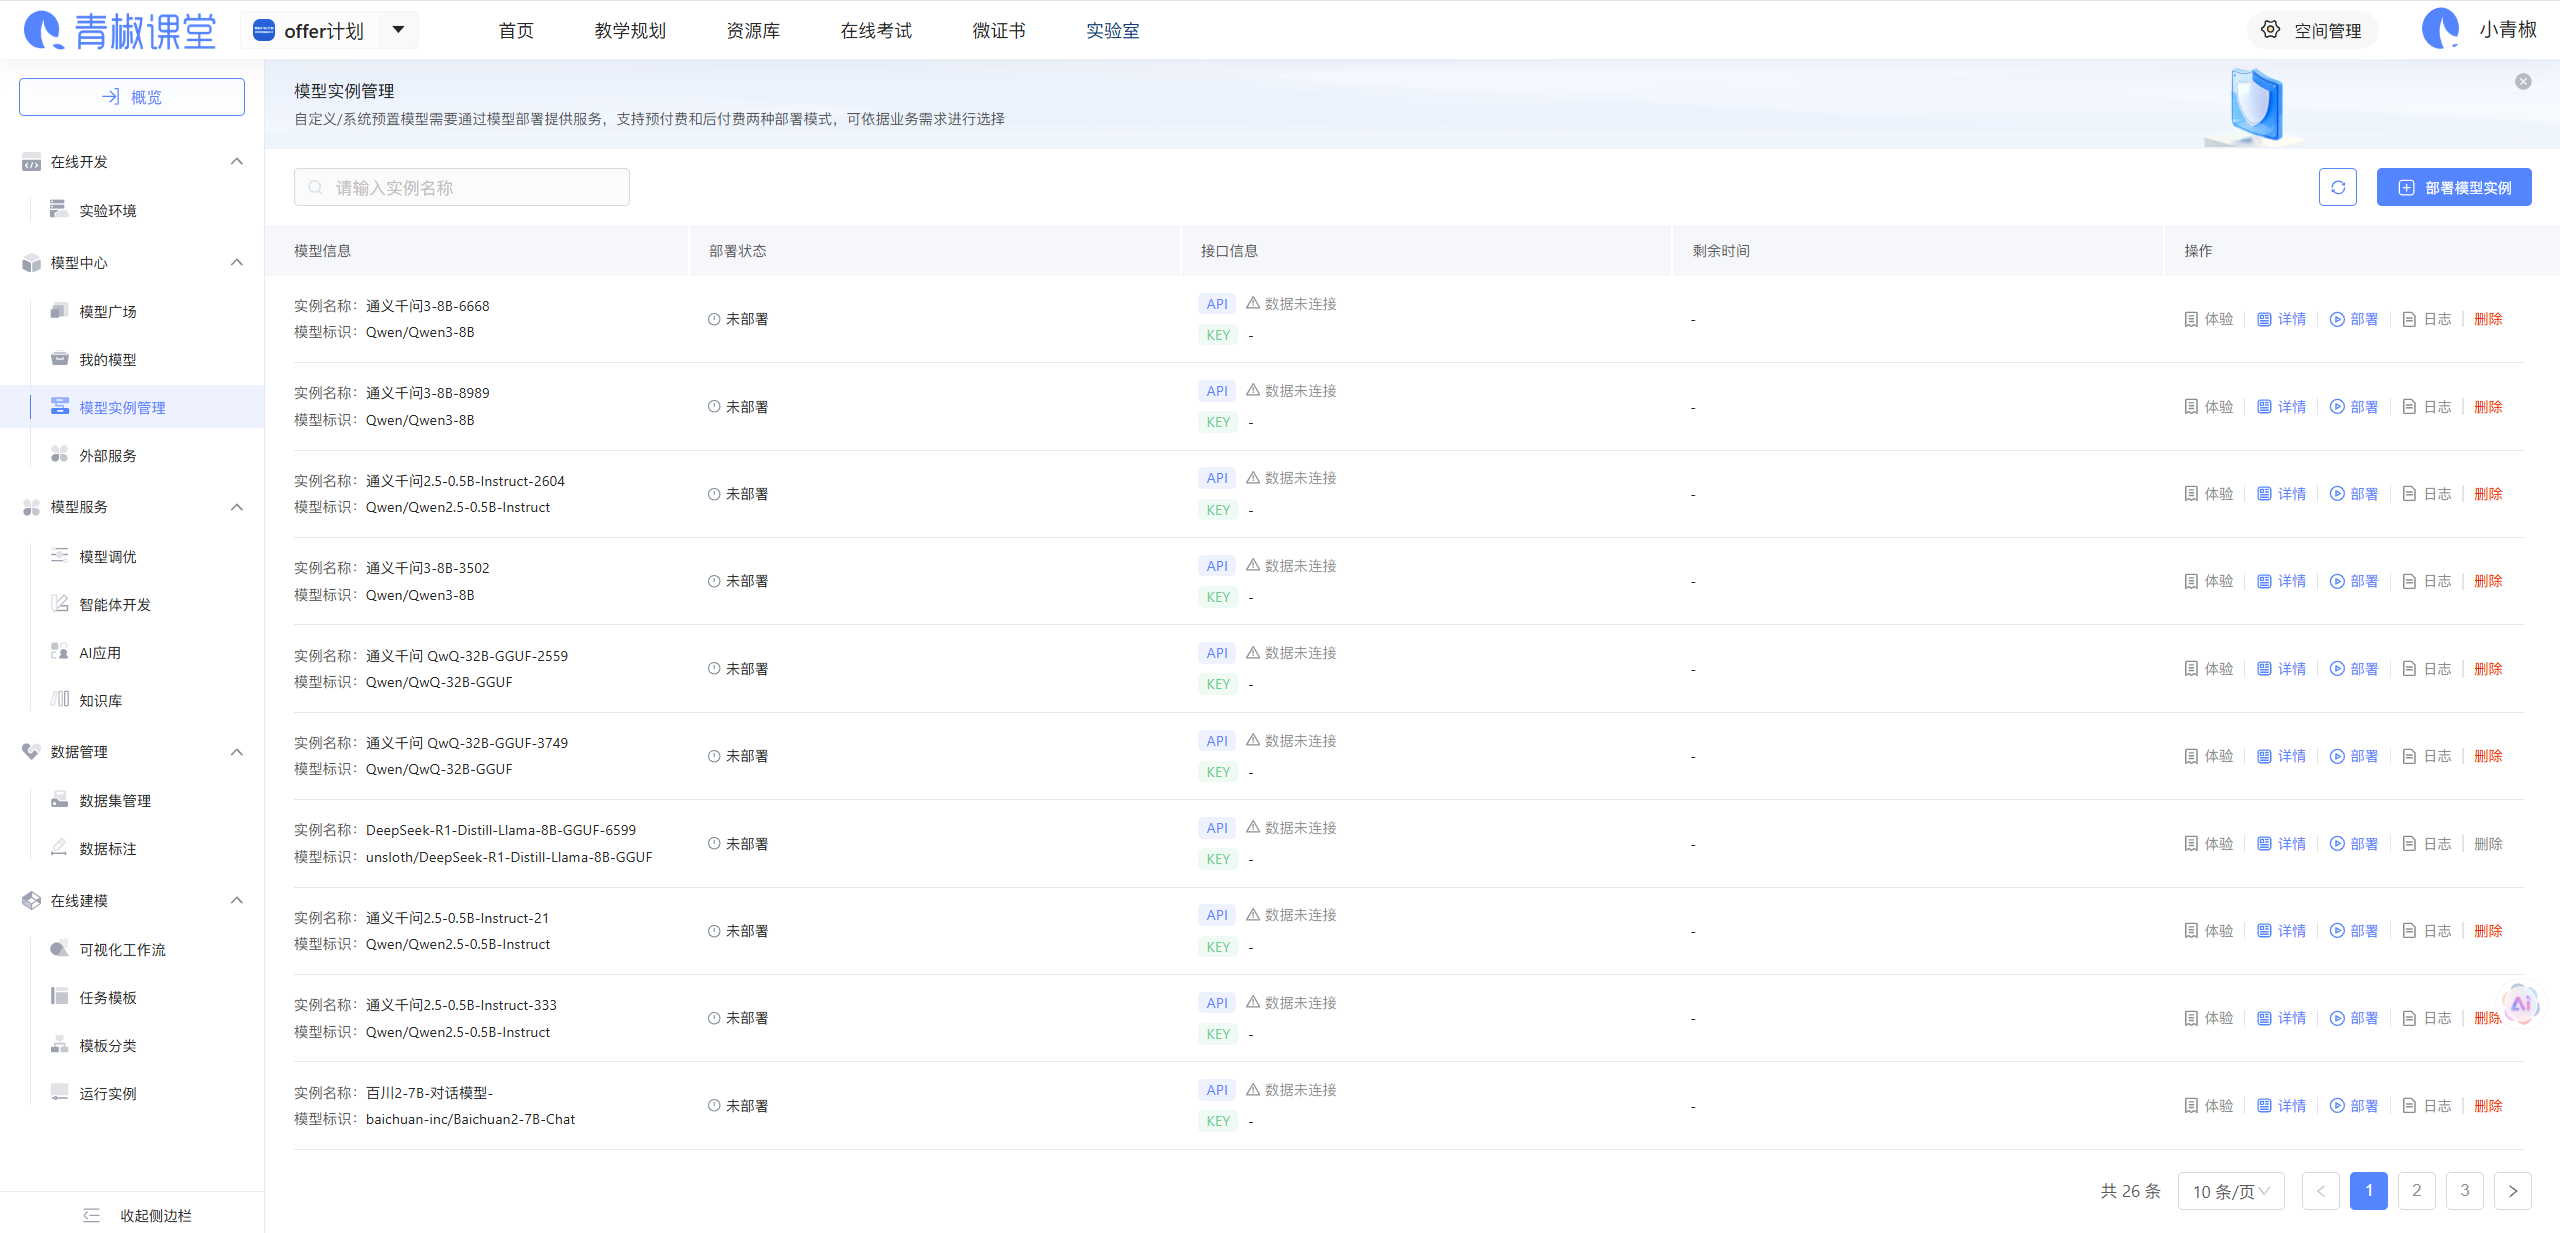Open 可视化工作流 in sidebar
This screenshot has width=2560, height=1233.
[x=122, y=950]
